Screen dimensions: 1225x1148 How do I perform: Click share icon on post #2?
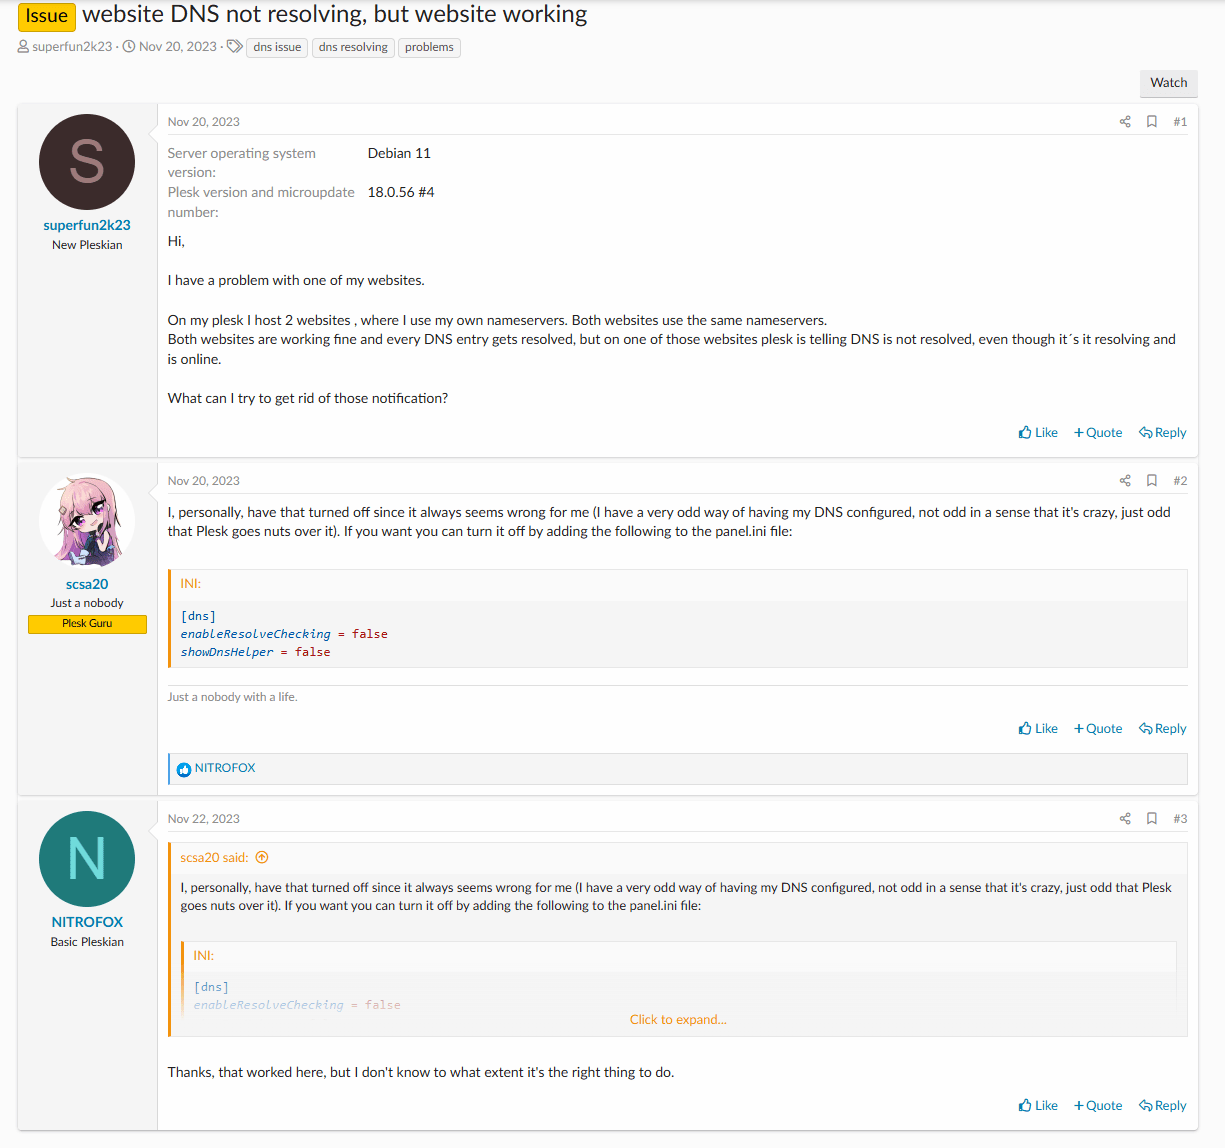click(x=1125, y=481)
